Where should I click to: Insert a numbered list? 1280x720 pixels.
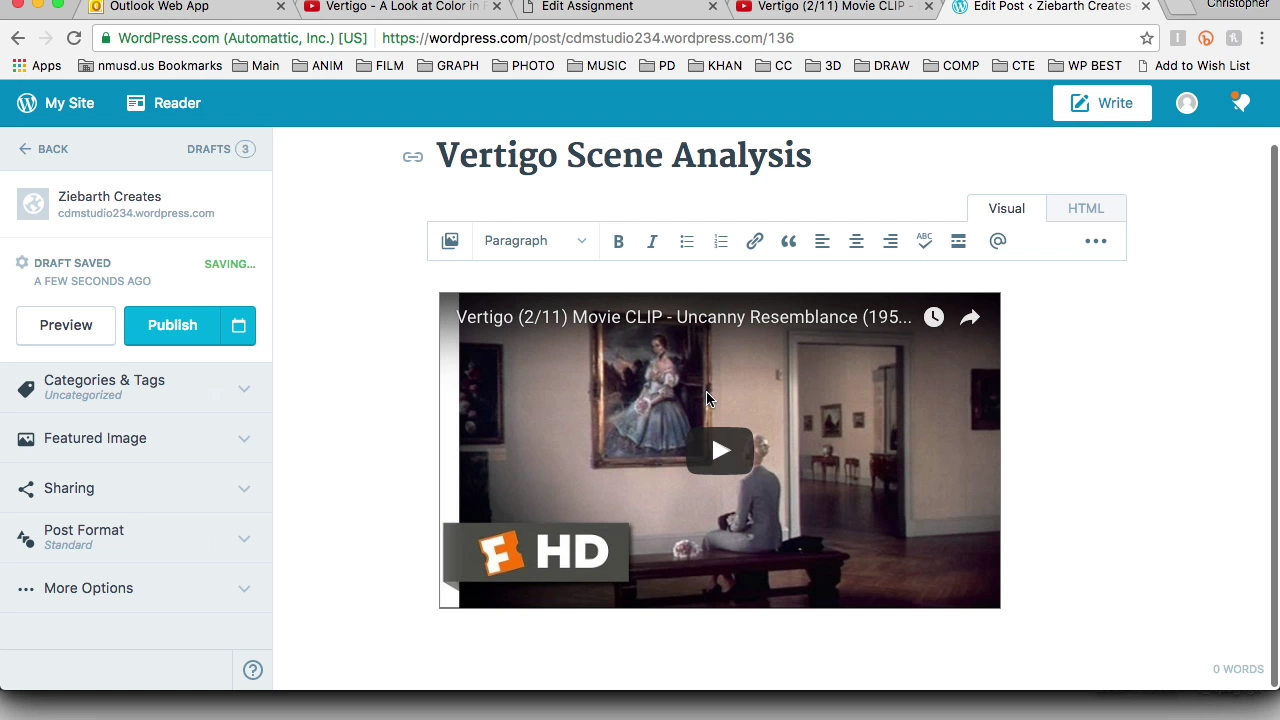pyautogui.click(x=721, y=241)
